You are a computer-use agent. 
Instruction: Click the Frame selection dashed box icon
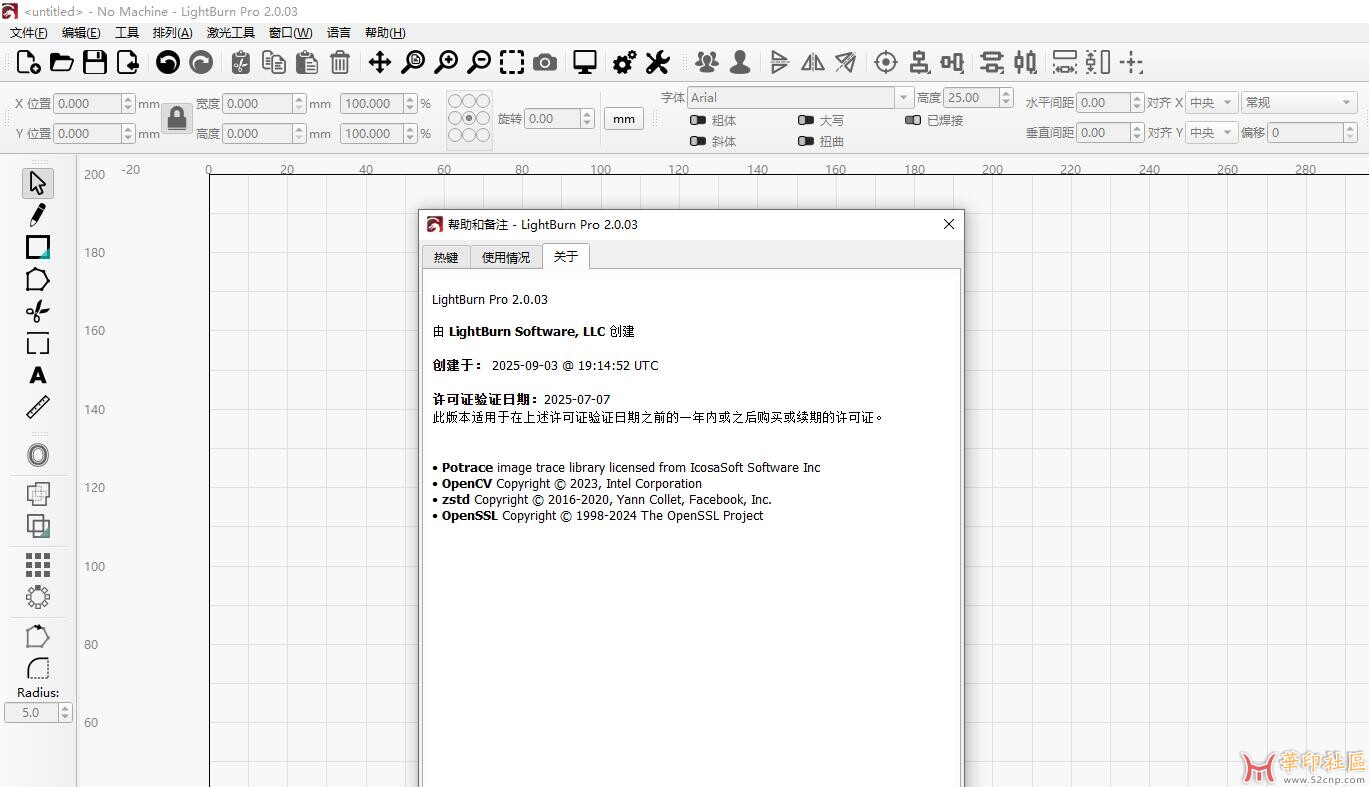(512, 63)
